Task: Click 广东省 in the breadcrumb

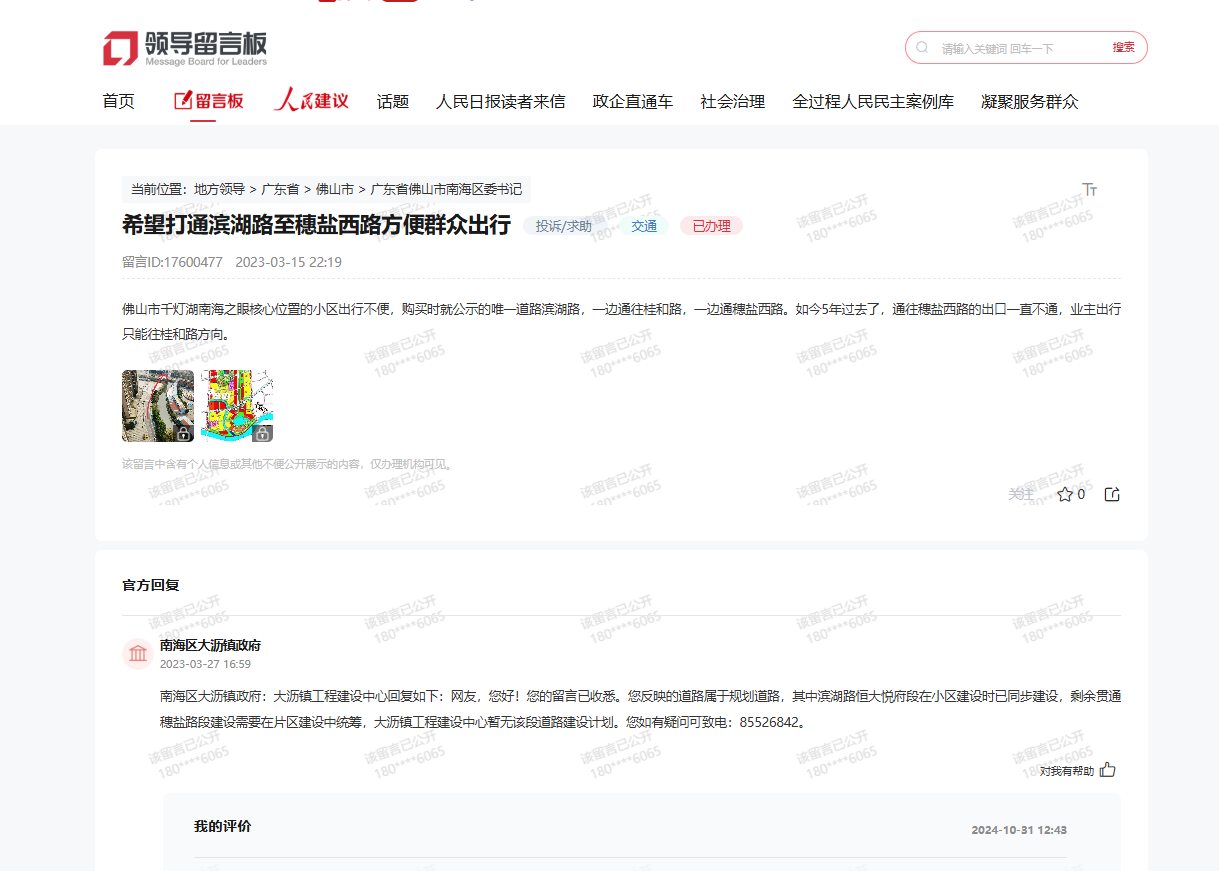Action: (x=280, y=189)
